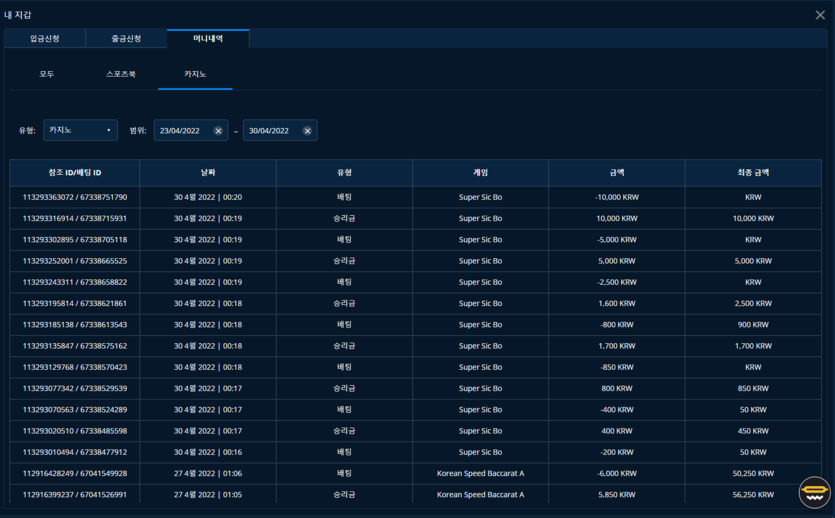This screenshot has width=835, height=518.
Task: Click the 56,250 KRW final balance
Action: (x=753, y=495)
